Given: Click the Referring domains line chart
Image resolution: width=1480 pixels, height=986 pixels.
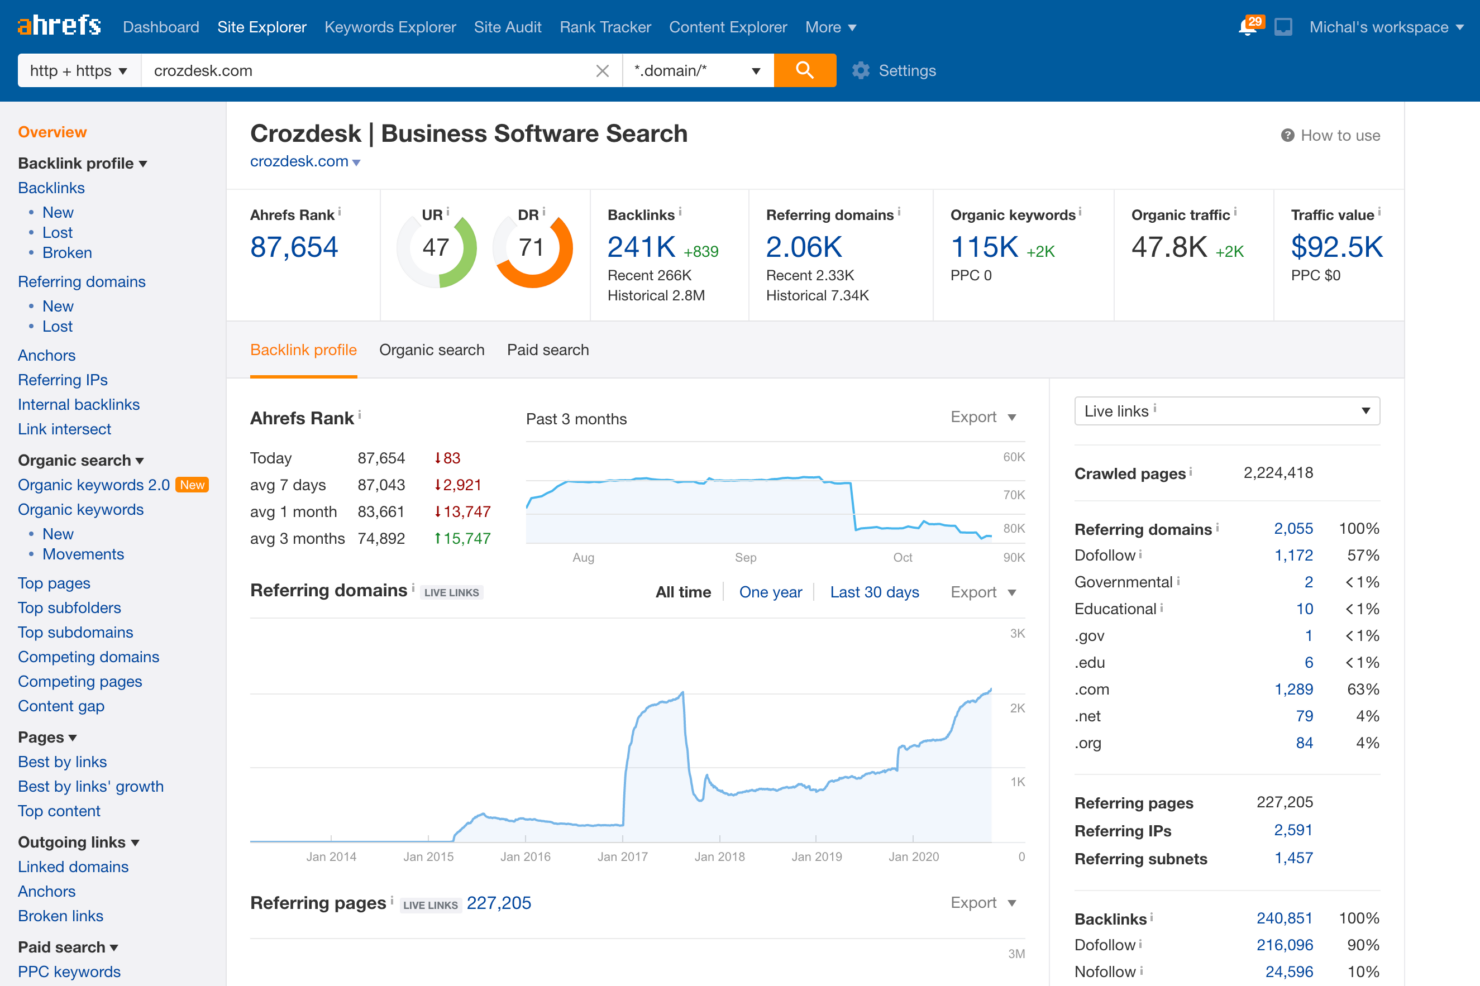Looking at the screenshot, I should click(x=620, y=760).
